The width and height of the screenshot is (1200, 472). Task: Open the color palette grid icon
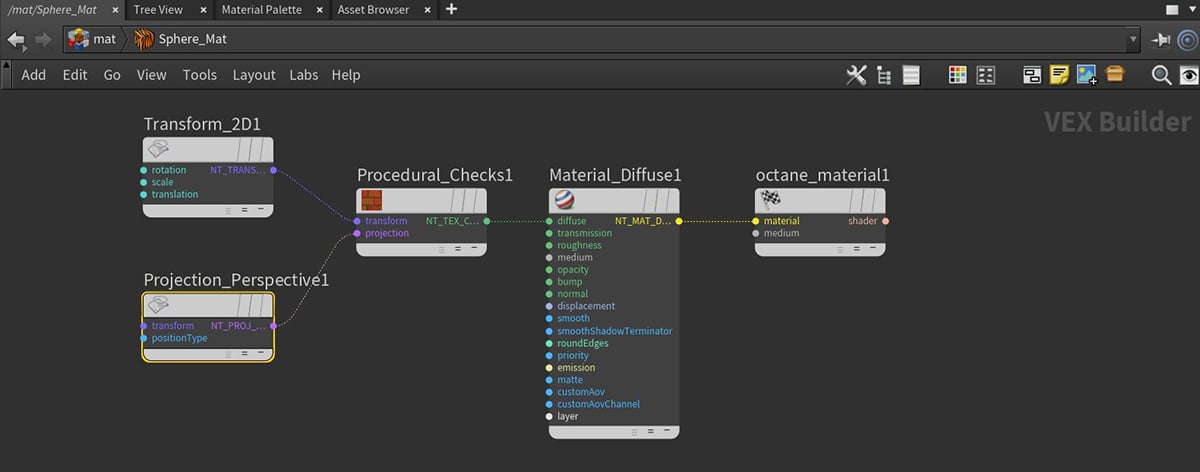(958, 75)
